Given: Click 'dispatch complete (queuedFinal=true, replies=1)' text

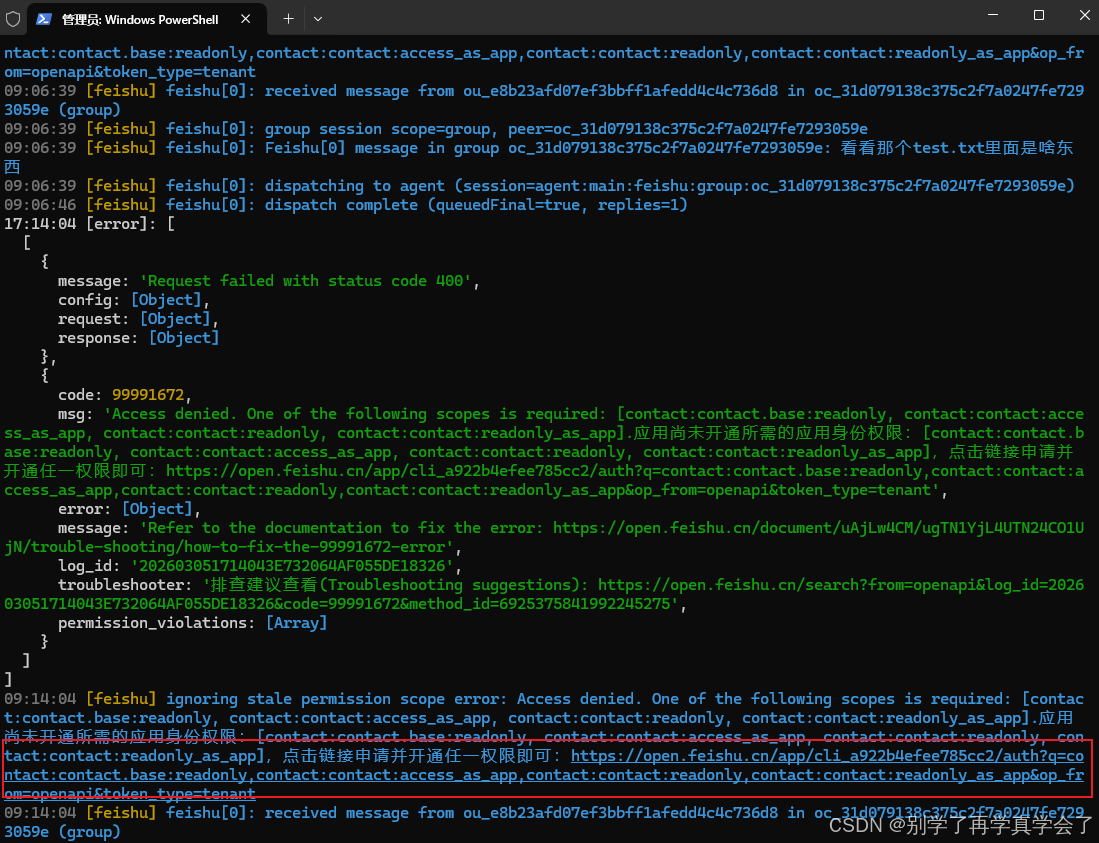Looking at the screenshot, I should tap(476, 205).
